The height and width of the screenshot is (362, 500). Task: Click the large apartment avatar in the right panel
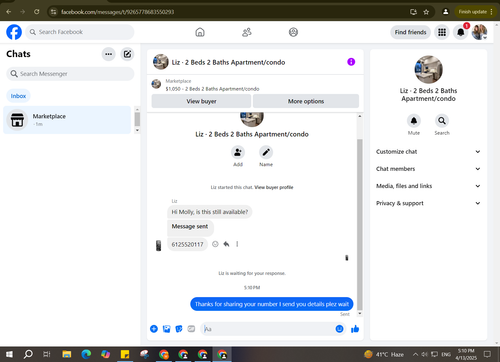pos(428,69)
